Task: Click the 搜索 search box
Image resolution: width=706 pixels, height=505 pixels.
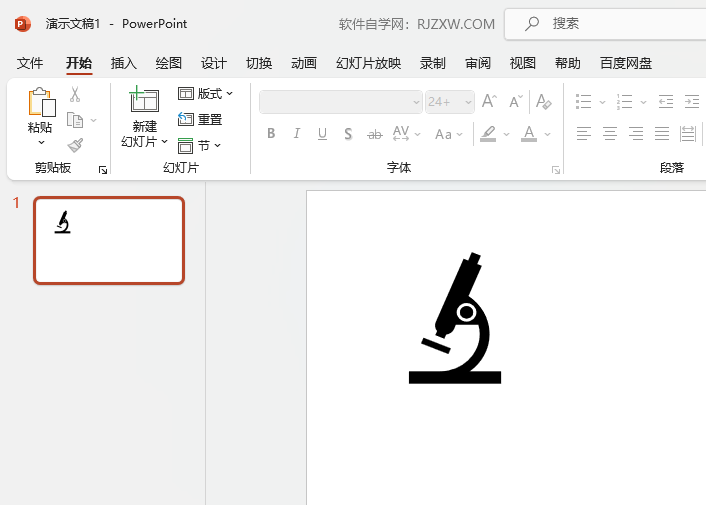Action: pyautogui.click(x=605, y=23)
